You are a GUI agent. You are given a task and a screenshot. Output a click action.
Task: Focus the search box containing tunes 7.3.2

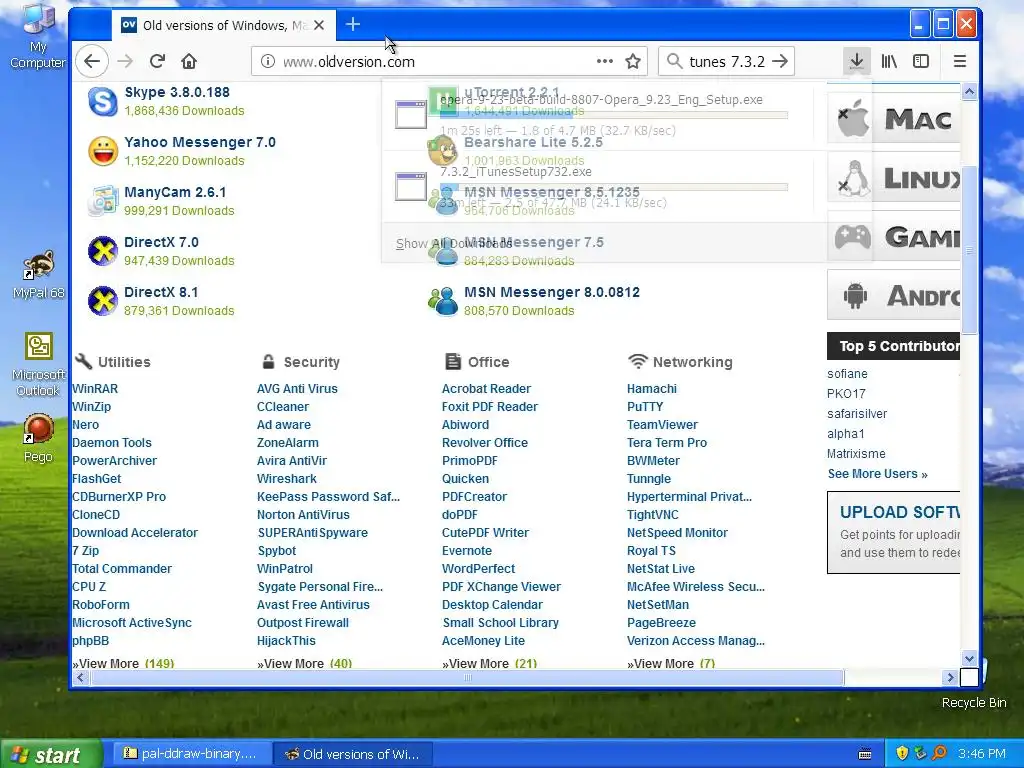[726, 61]
